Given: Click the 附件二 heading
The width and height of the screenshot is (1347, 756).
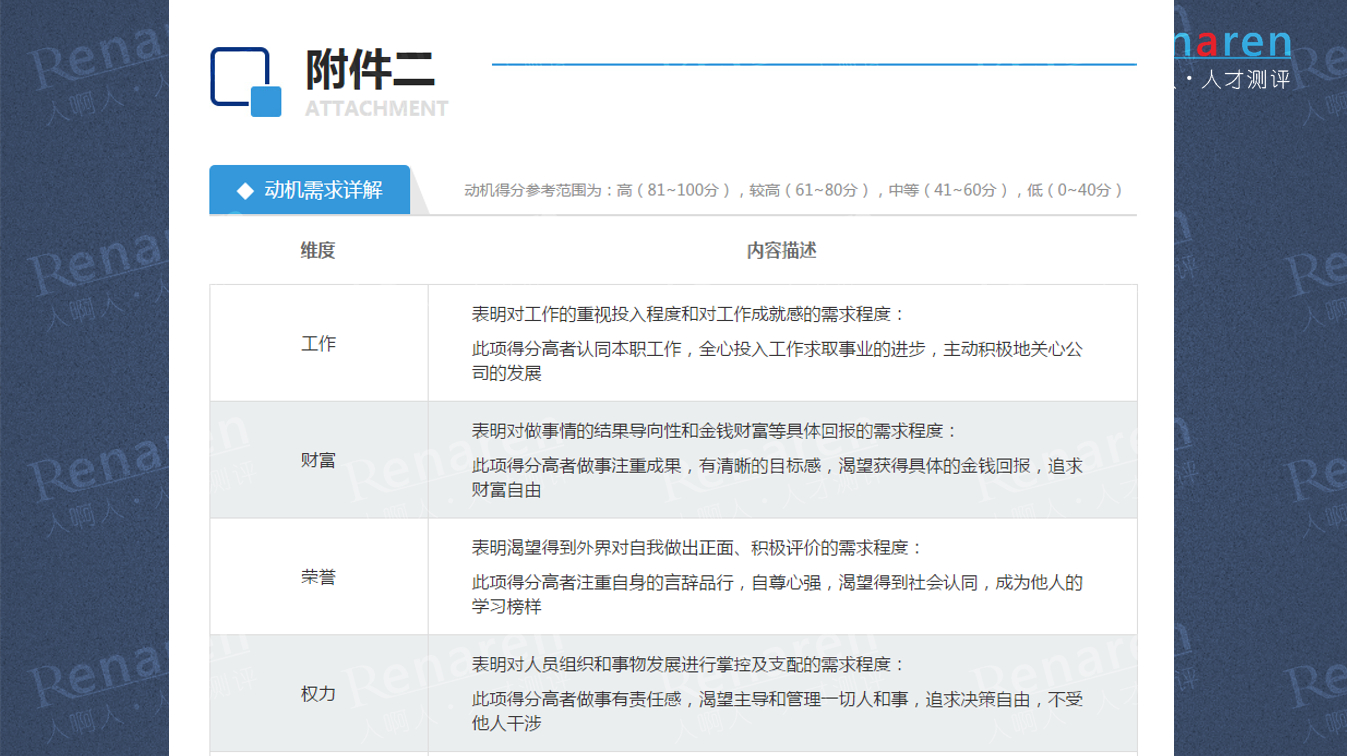Looking at the screenshot, I should pyautogui.click(x=370, y=69).
